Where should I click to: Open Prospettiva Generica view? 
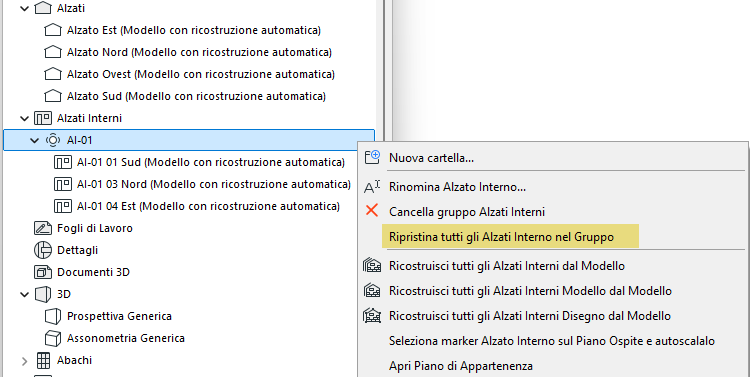(x=120, y=316)
